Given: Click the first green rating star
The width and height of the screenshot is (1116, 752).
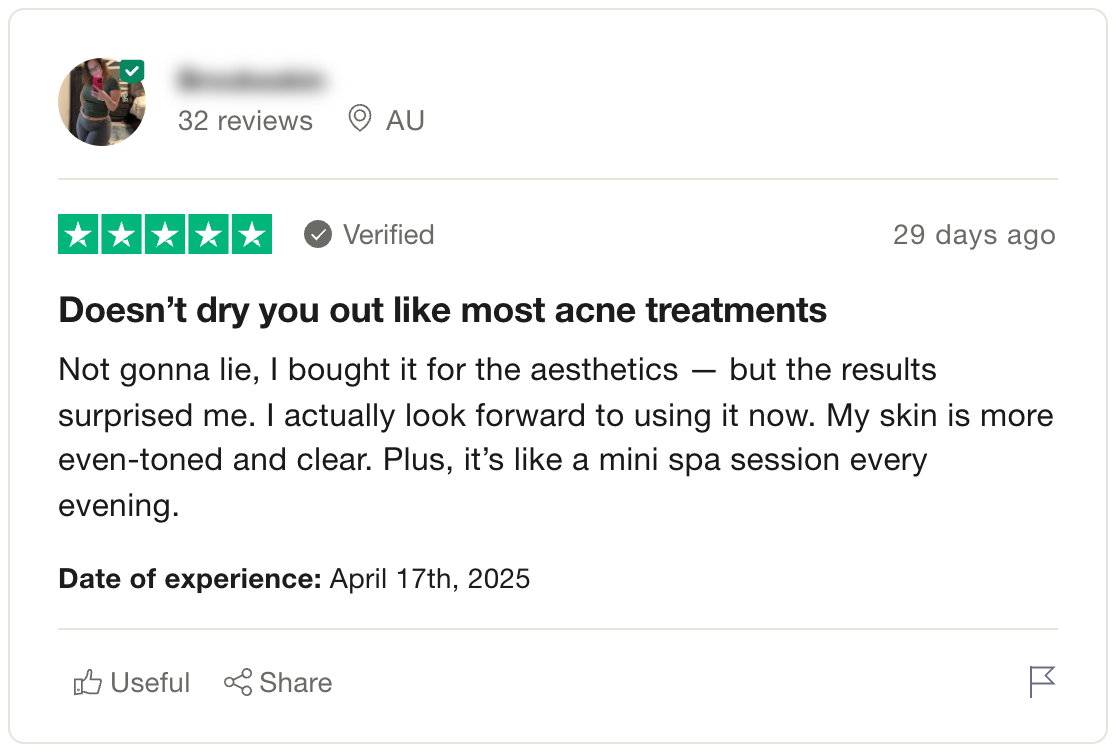Looking at the screenshot, I should (x=78, y=234).
